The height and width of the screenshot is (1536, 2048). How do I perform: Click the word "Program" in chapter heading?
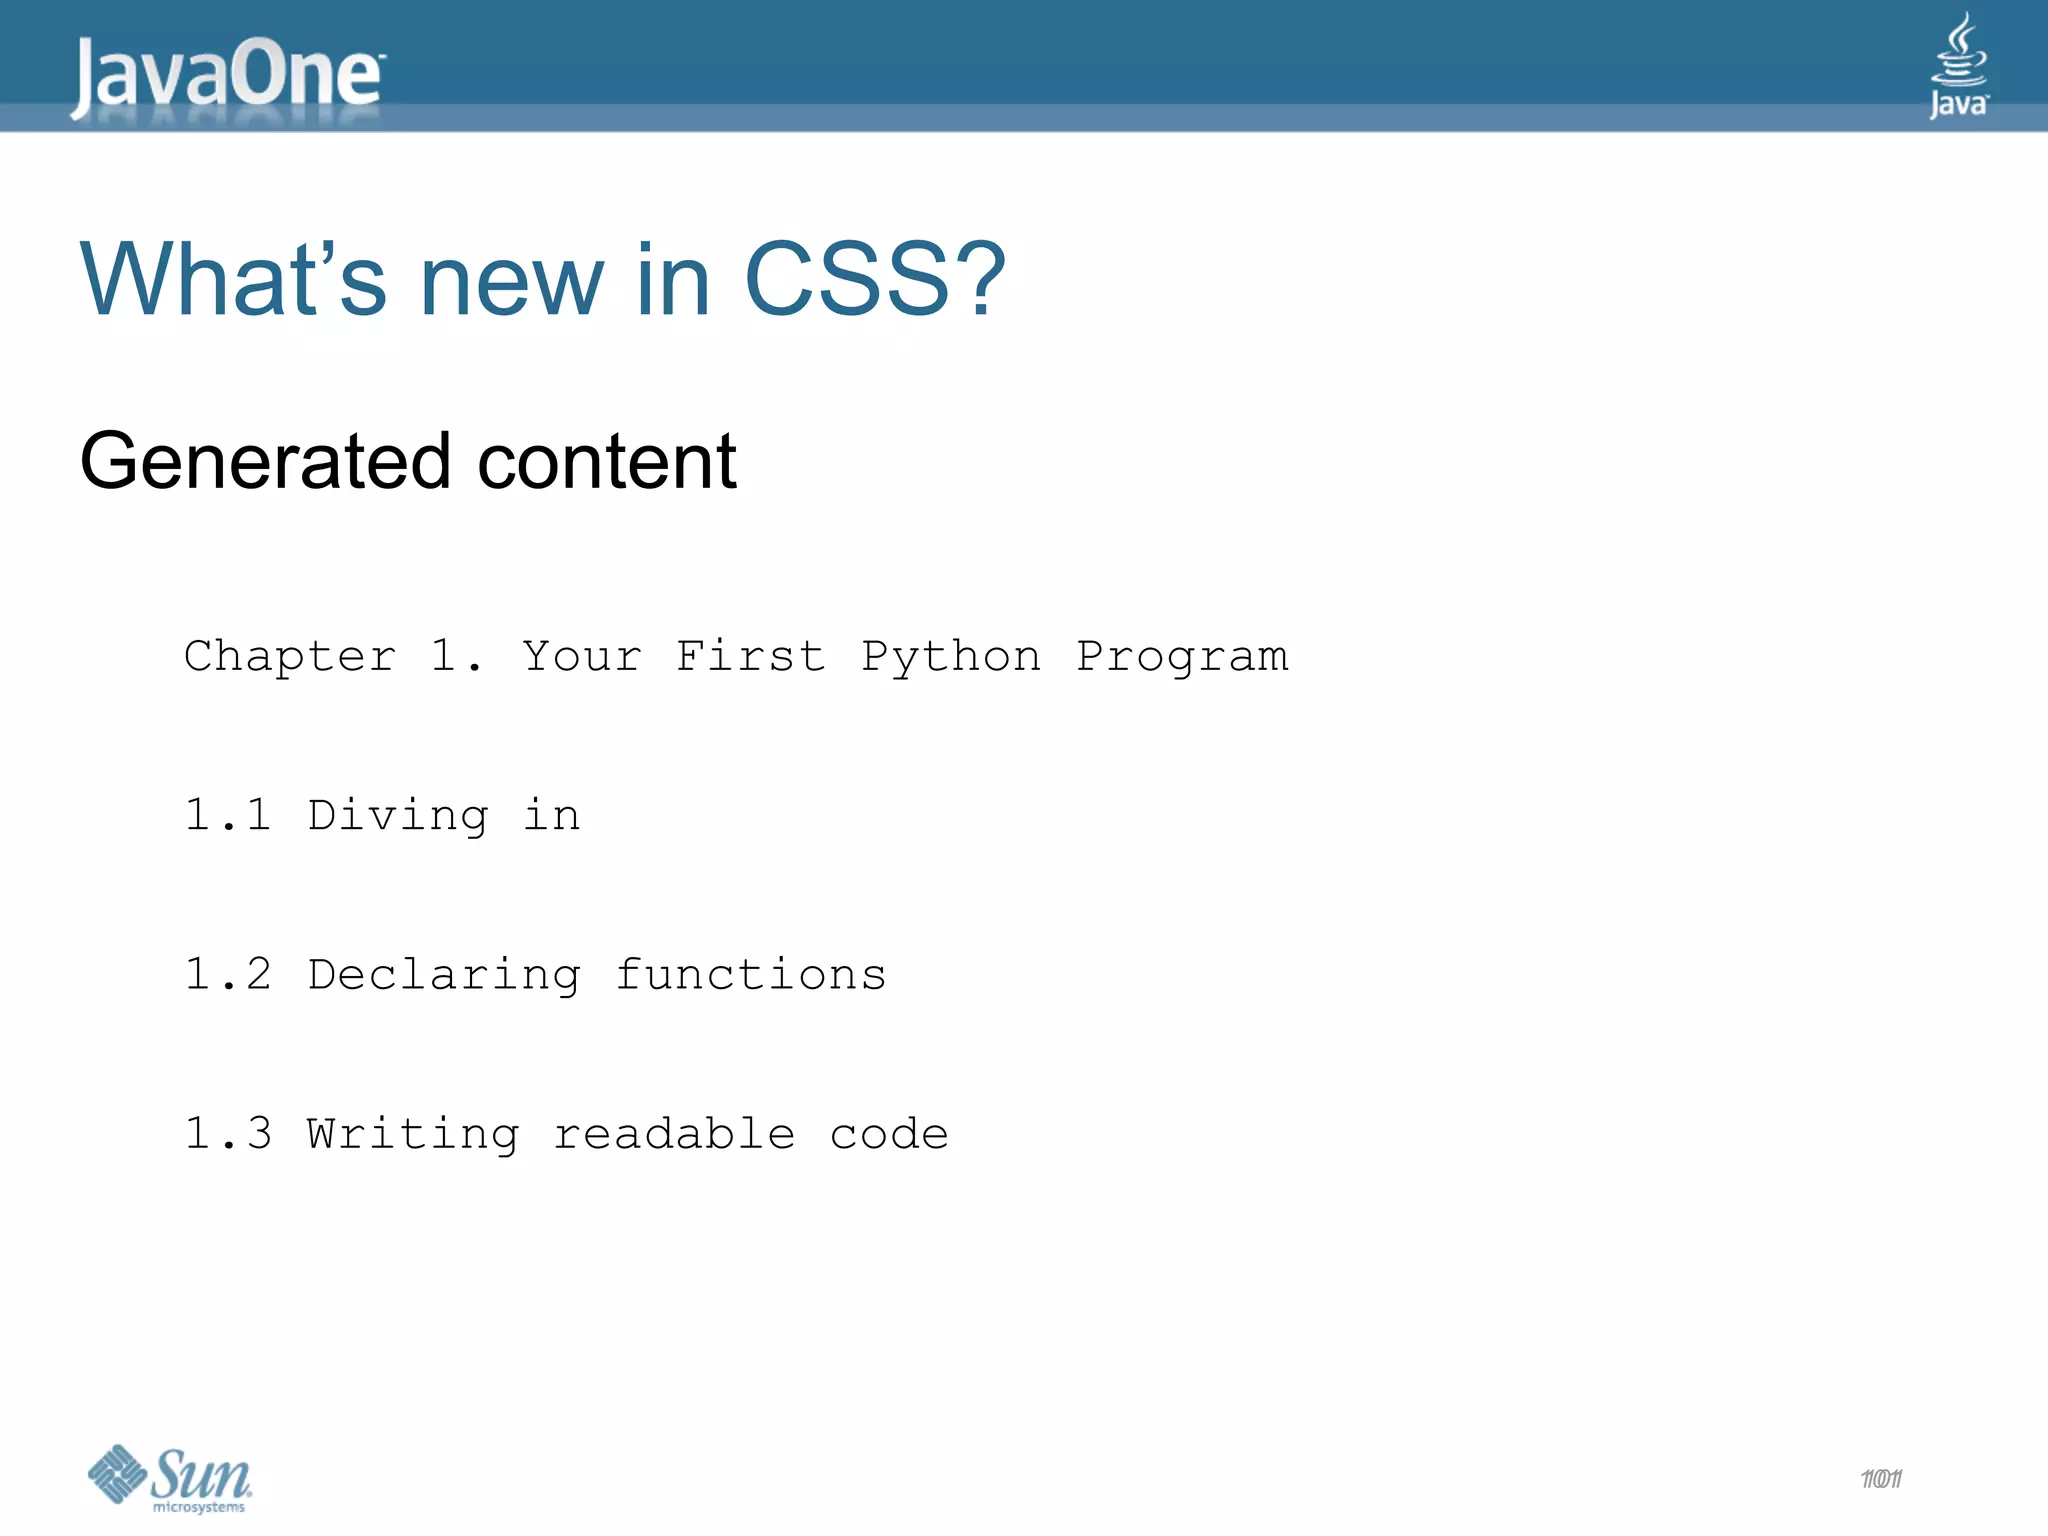1182,657
